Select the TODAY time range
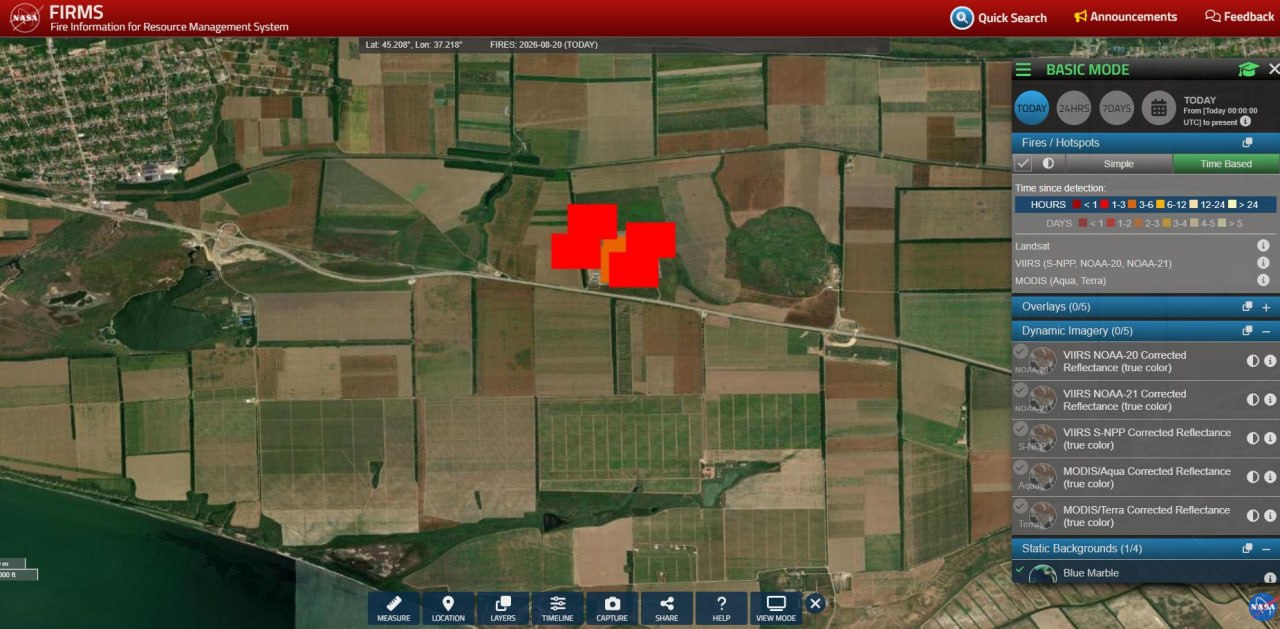 coord(1032,108)
